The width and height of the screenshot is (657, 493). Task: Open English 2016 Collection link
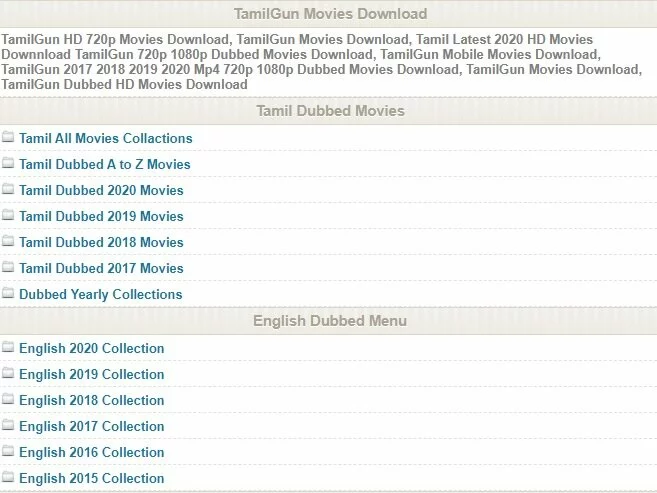click(x=92, y=452)
